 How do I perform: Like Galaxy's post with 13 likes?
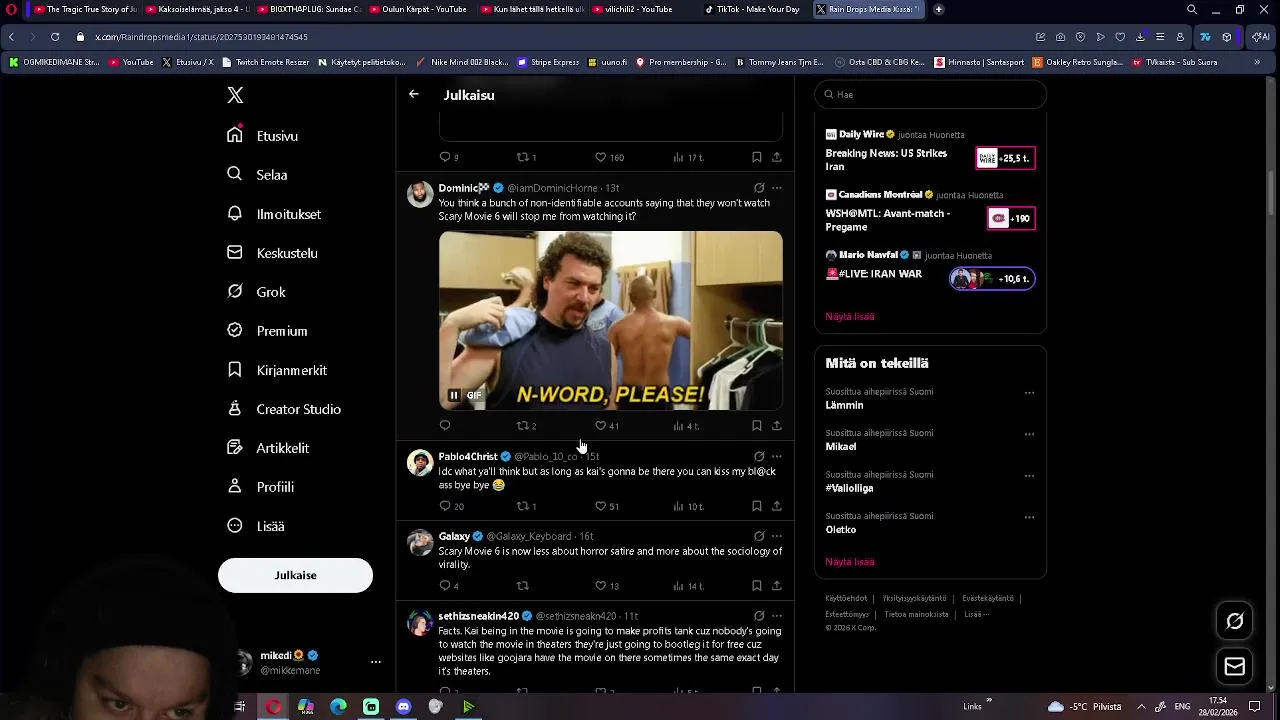click(607, 586)
